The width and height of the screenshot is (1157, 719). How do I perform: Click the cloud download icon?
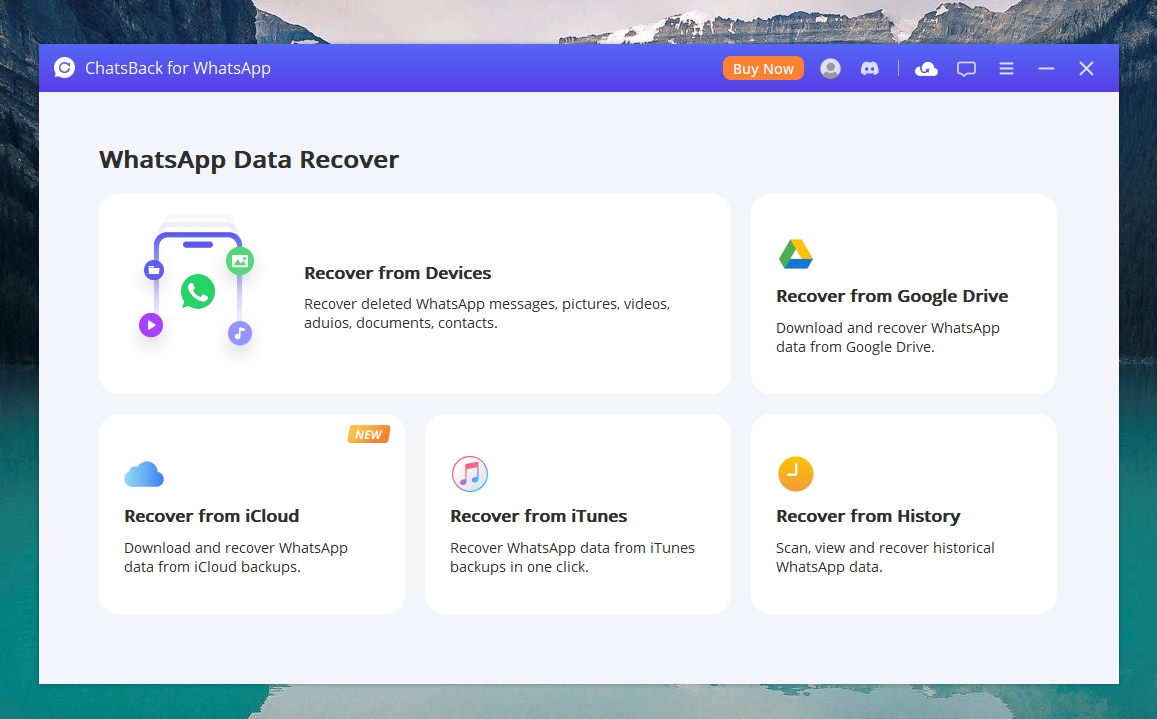click(x=926, y=69)
